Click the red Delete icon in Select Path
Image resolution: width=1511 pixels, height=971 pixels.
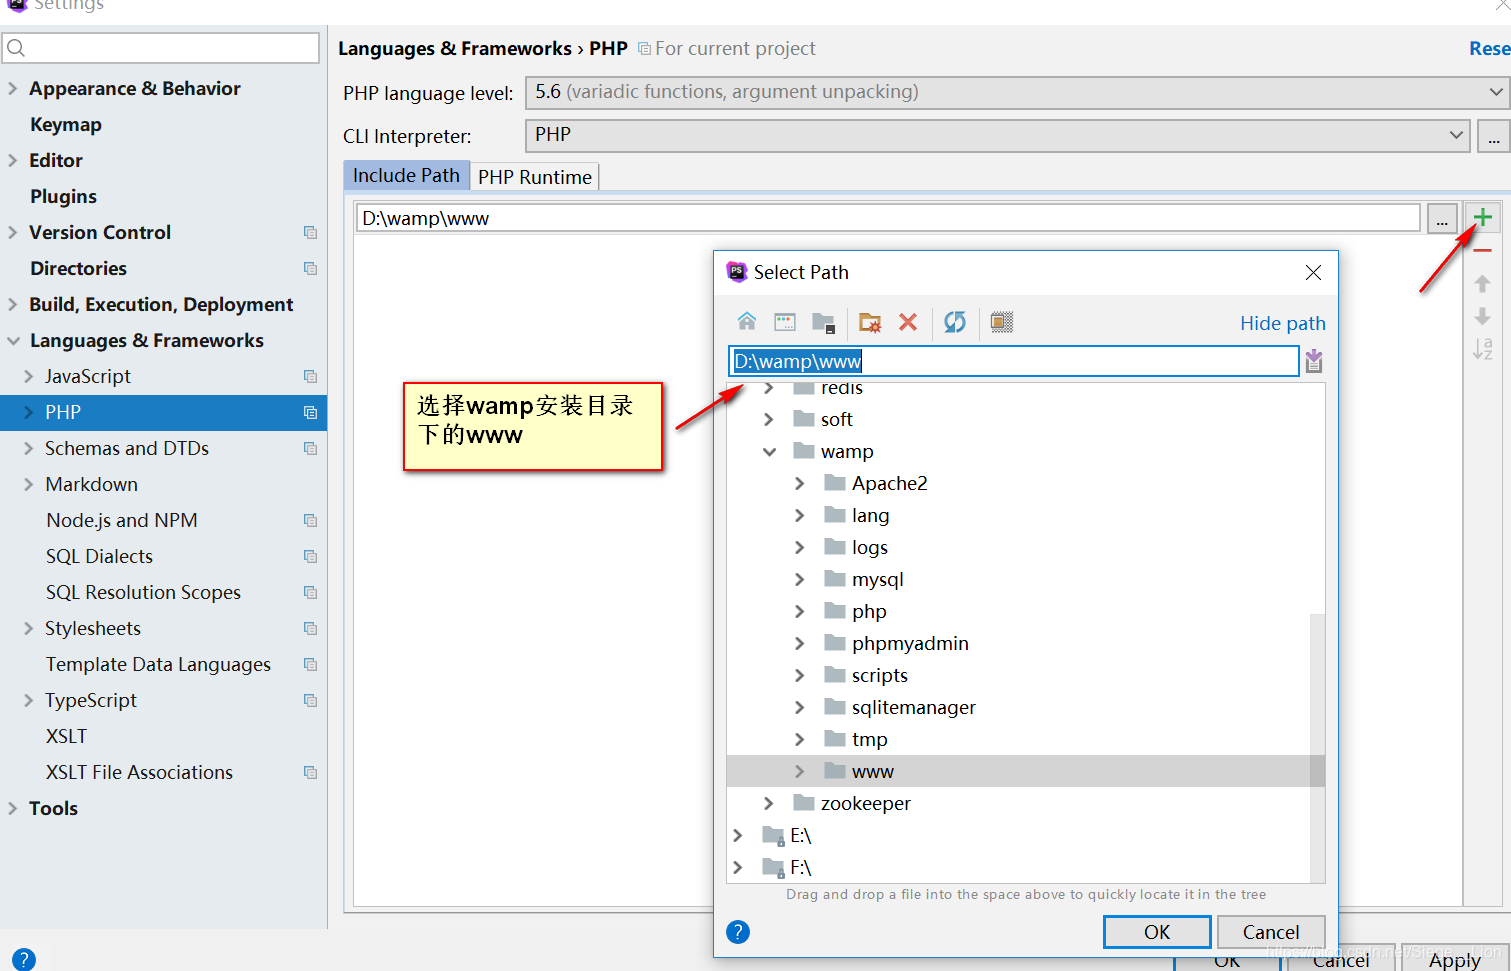click(x=908, y=322)
